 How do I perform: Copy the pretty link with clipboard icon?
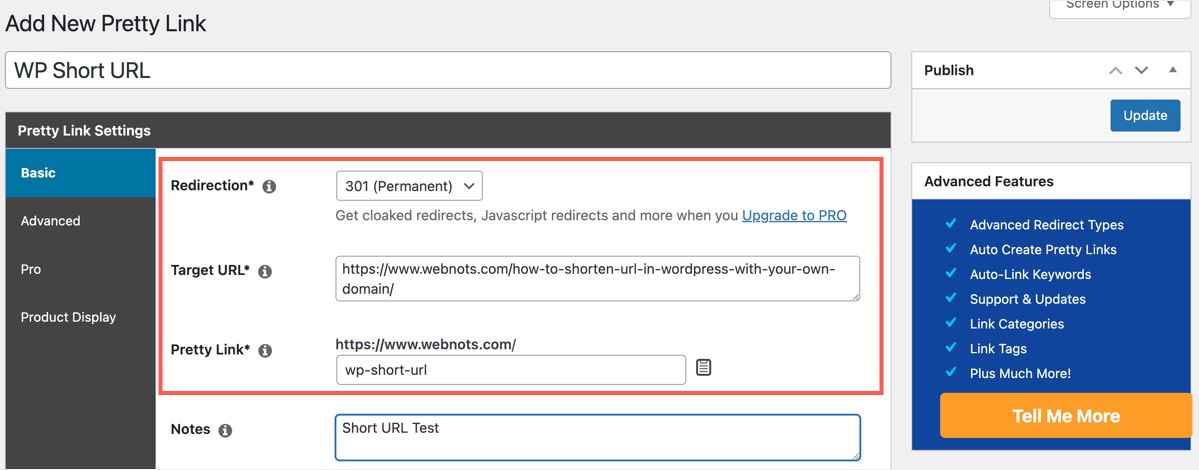click(704, 368)
